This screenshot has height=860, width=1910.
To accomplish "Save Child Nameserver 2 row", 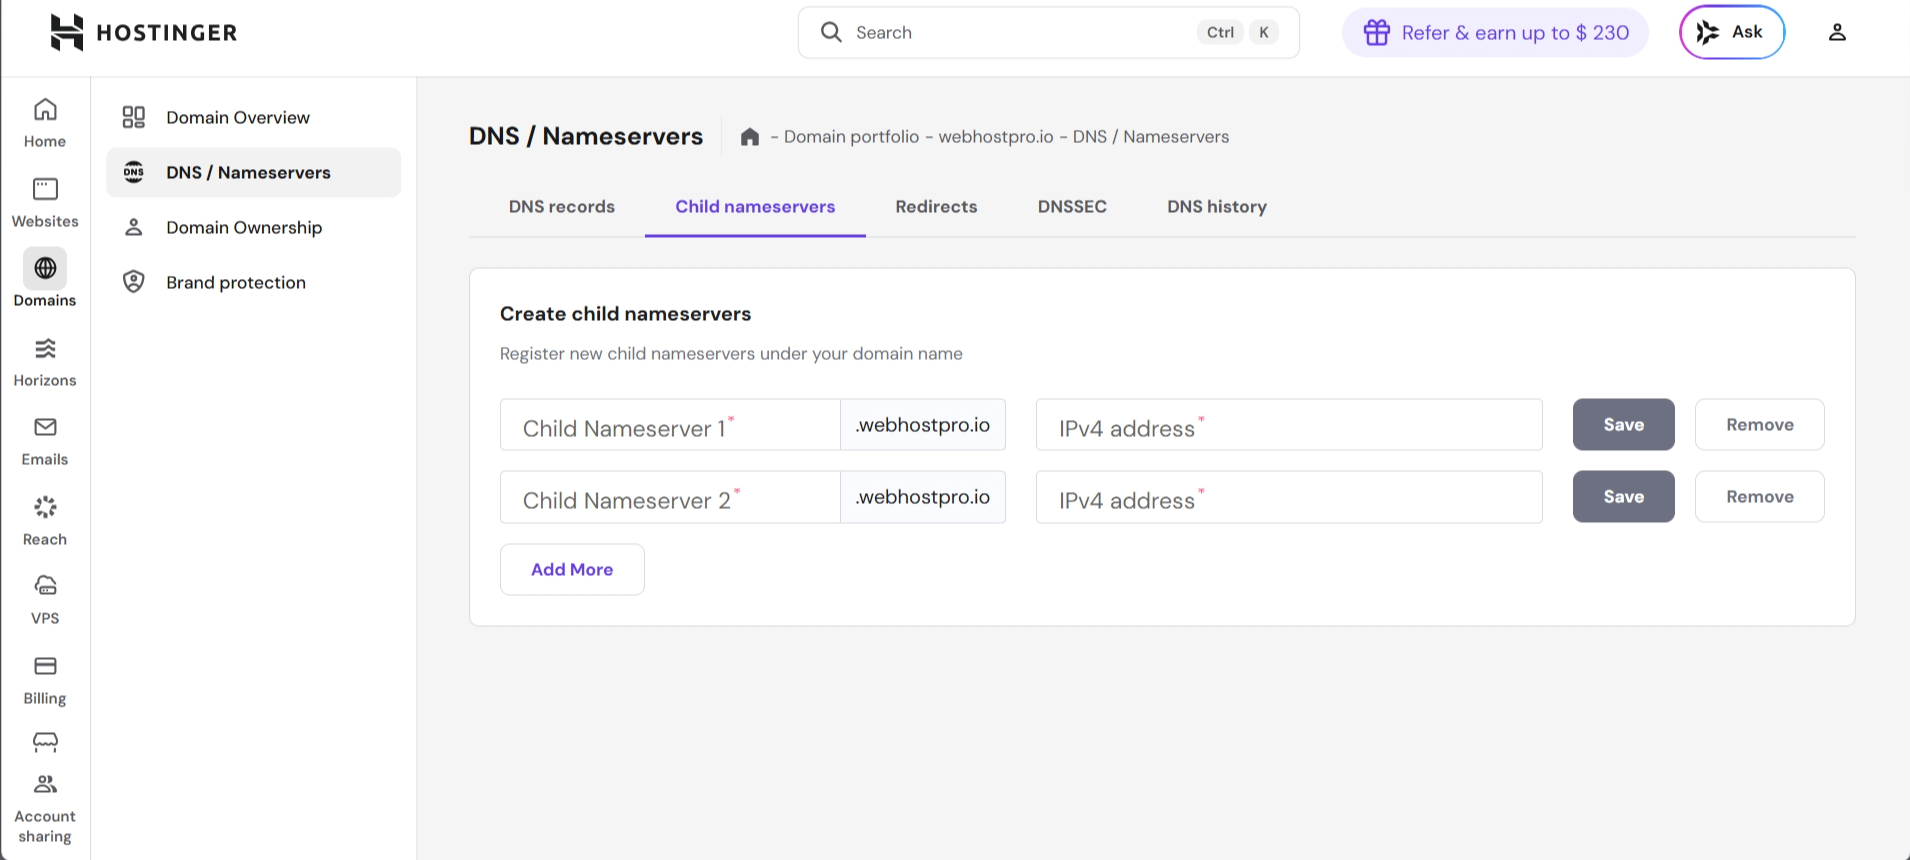I will click(1623, 497).
